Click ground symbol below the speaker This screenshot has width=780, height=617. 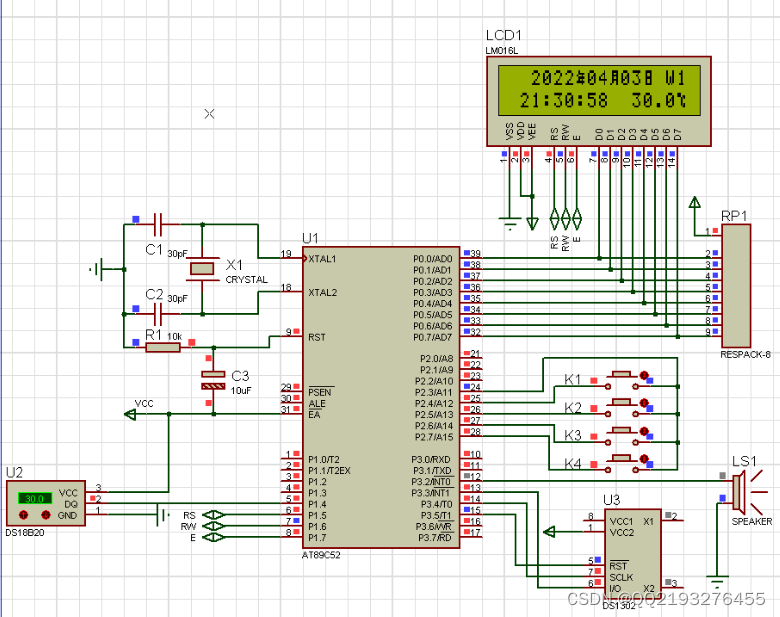[x=717, y=581]
